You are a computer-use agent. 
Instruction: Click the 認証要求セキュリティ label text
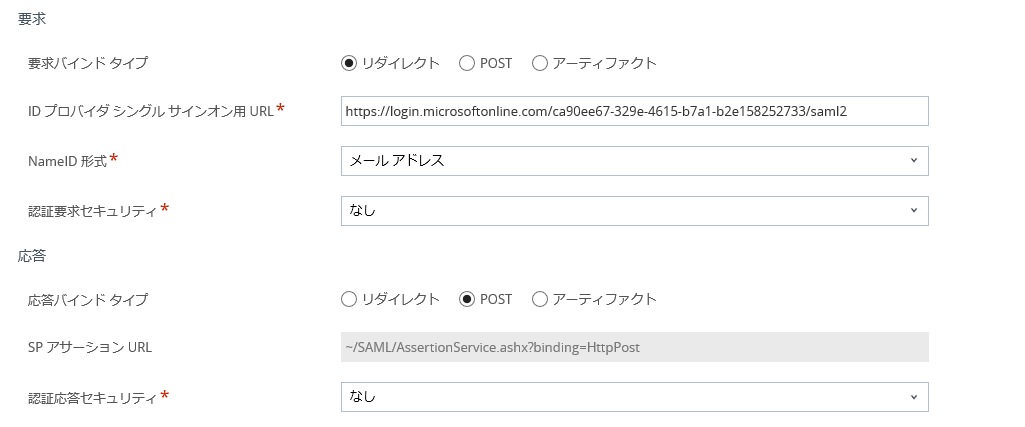coord(93,210)
